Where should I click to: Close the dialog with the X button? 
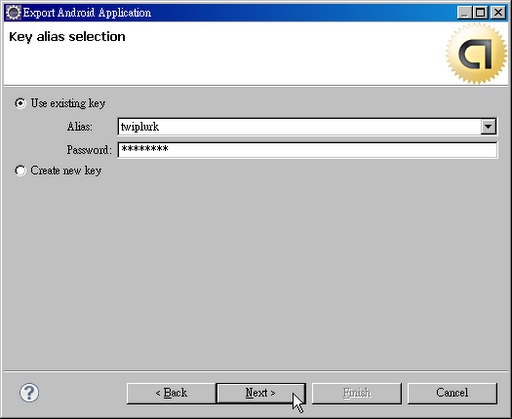[x=498, y=13]
